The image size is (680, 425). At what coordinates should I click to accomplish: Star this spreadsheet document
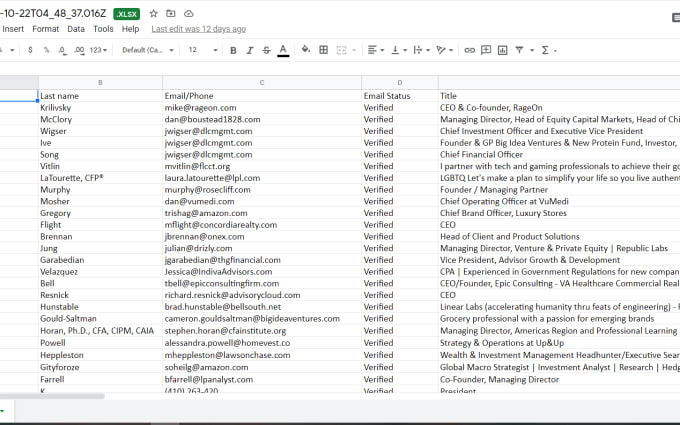click(153, 14)
